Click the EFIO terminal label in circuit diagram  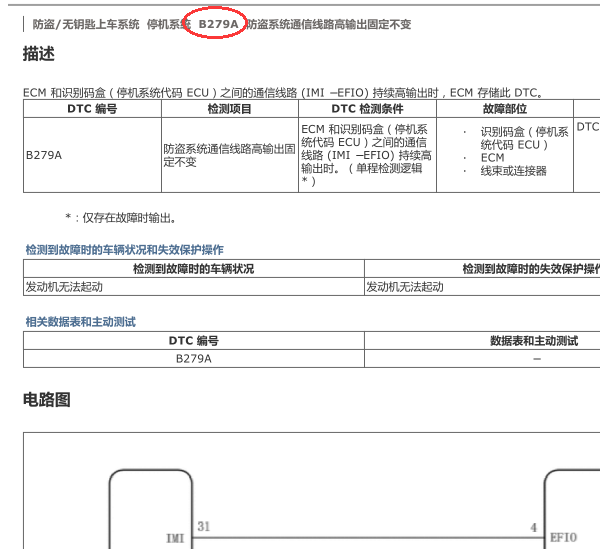click(x=563, y=538)
